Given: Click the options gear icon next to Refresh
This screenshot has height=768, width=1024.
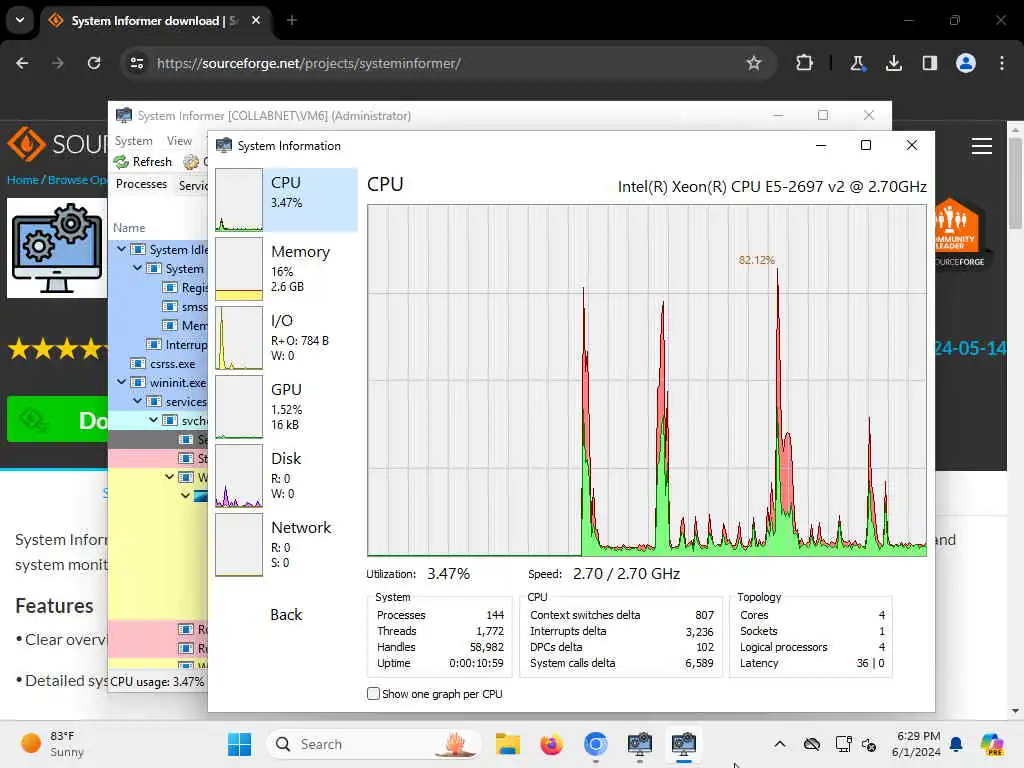Looking at the screenshot, I should point(191,161).
